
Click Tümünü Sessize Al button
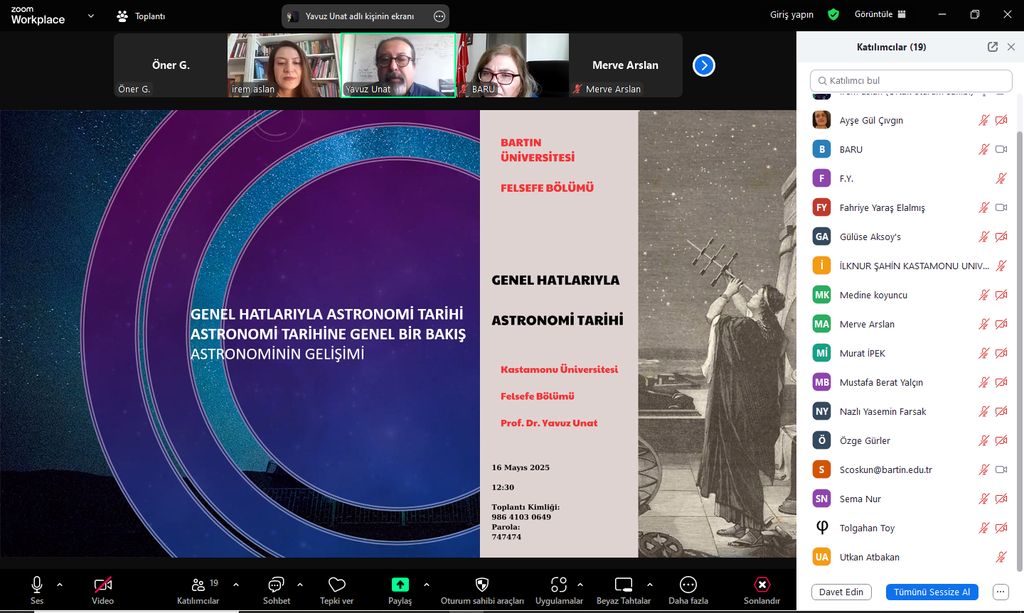coord(932,592)
